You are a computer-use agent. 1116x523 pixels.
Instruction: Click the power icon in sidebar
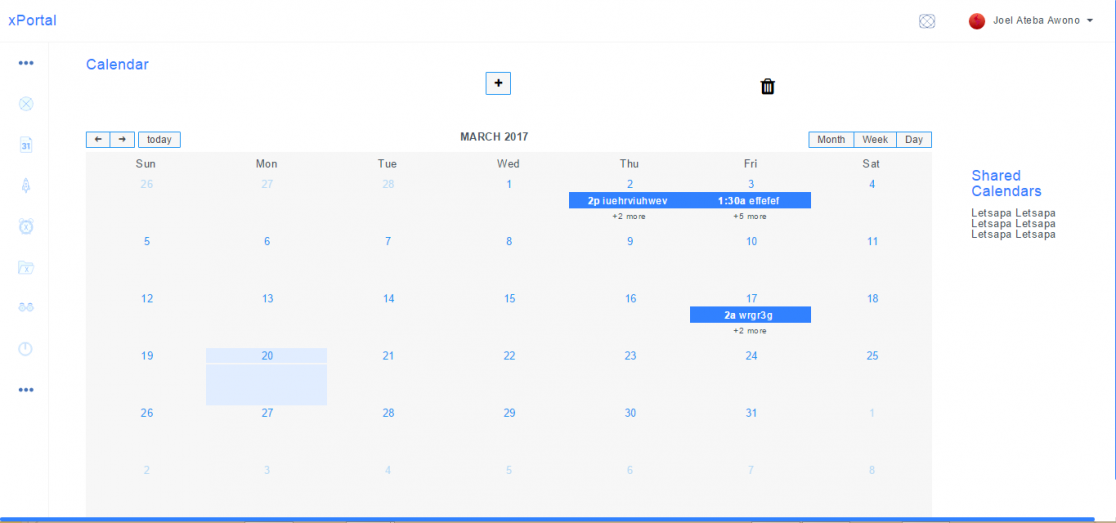pyautogui.click(x=26, y=349)
